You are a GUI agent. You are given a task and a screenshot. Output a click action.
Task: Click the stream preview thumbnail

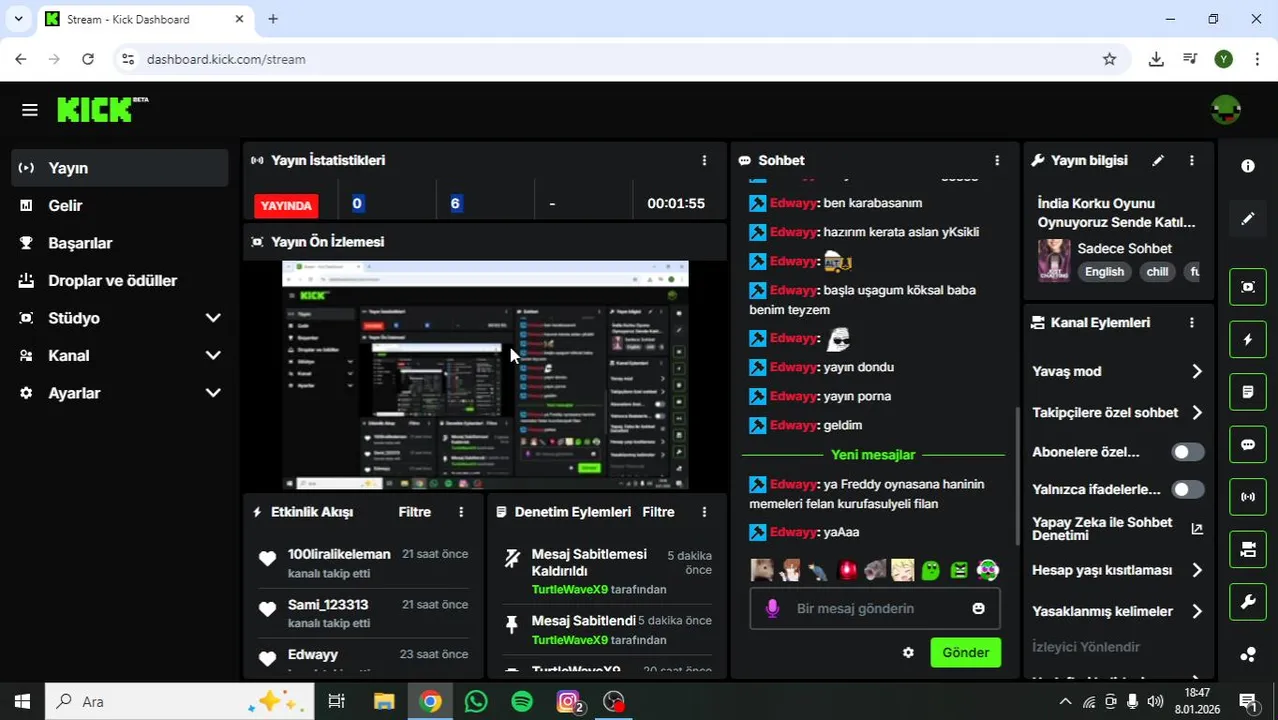[485, 375]
